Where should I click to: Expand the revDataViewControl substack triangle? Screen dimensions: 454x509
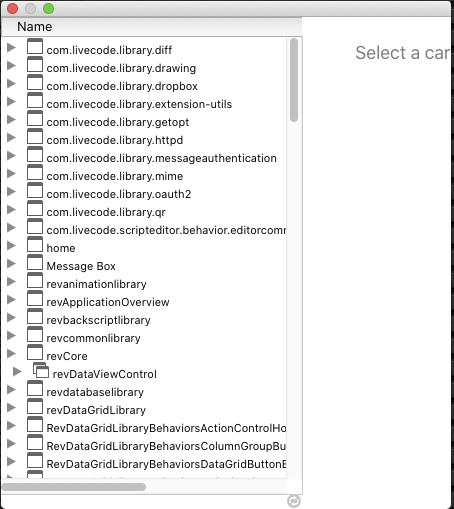[x=17, y=371]
